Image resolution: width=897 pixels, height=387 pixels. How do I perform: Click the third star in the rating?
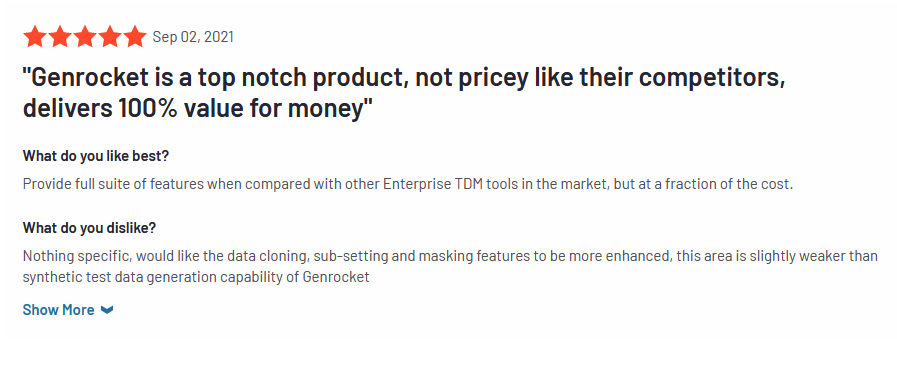85,37
